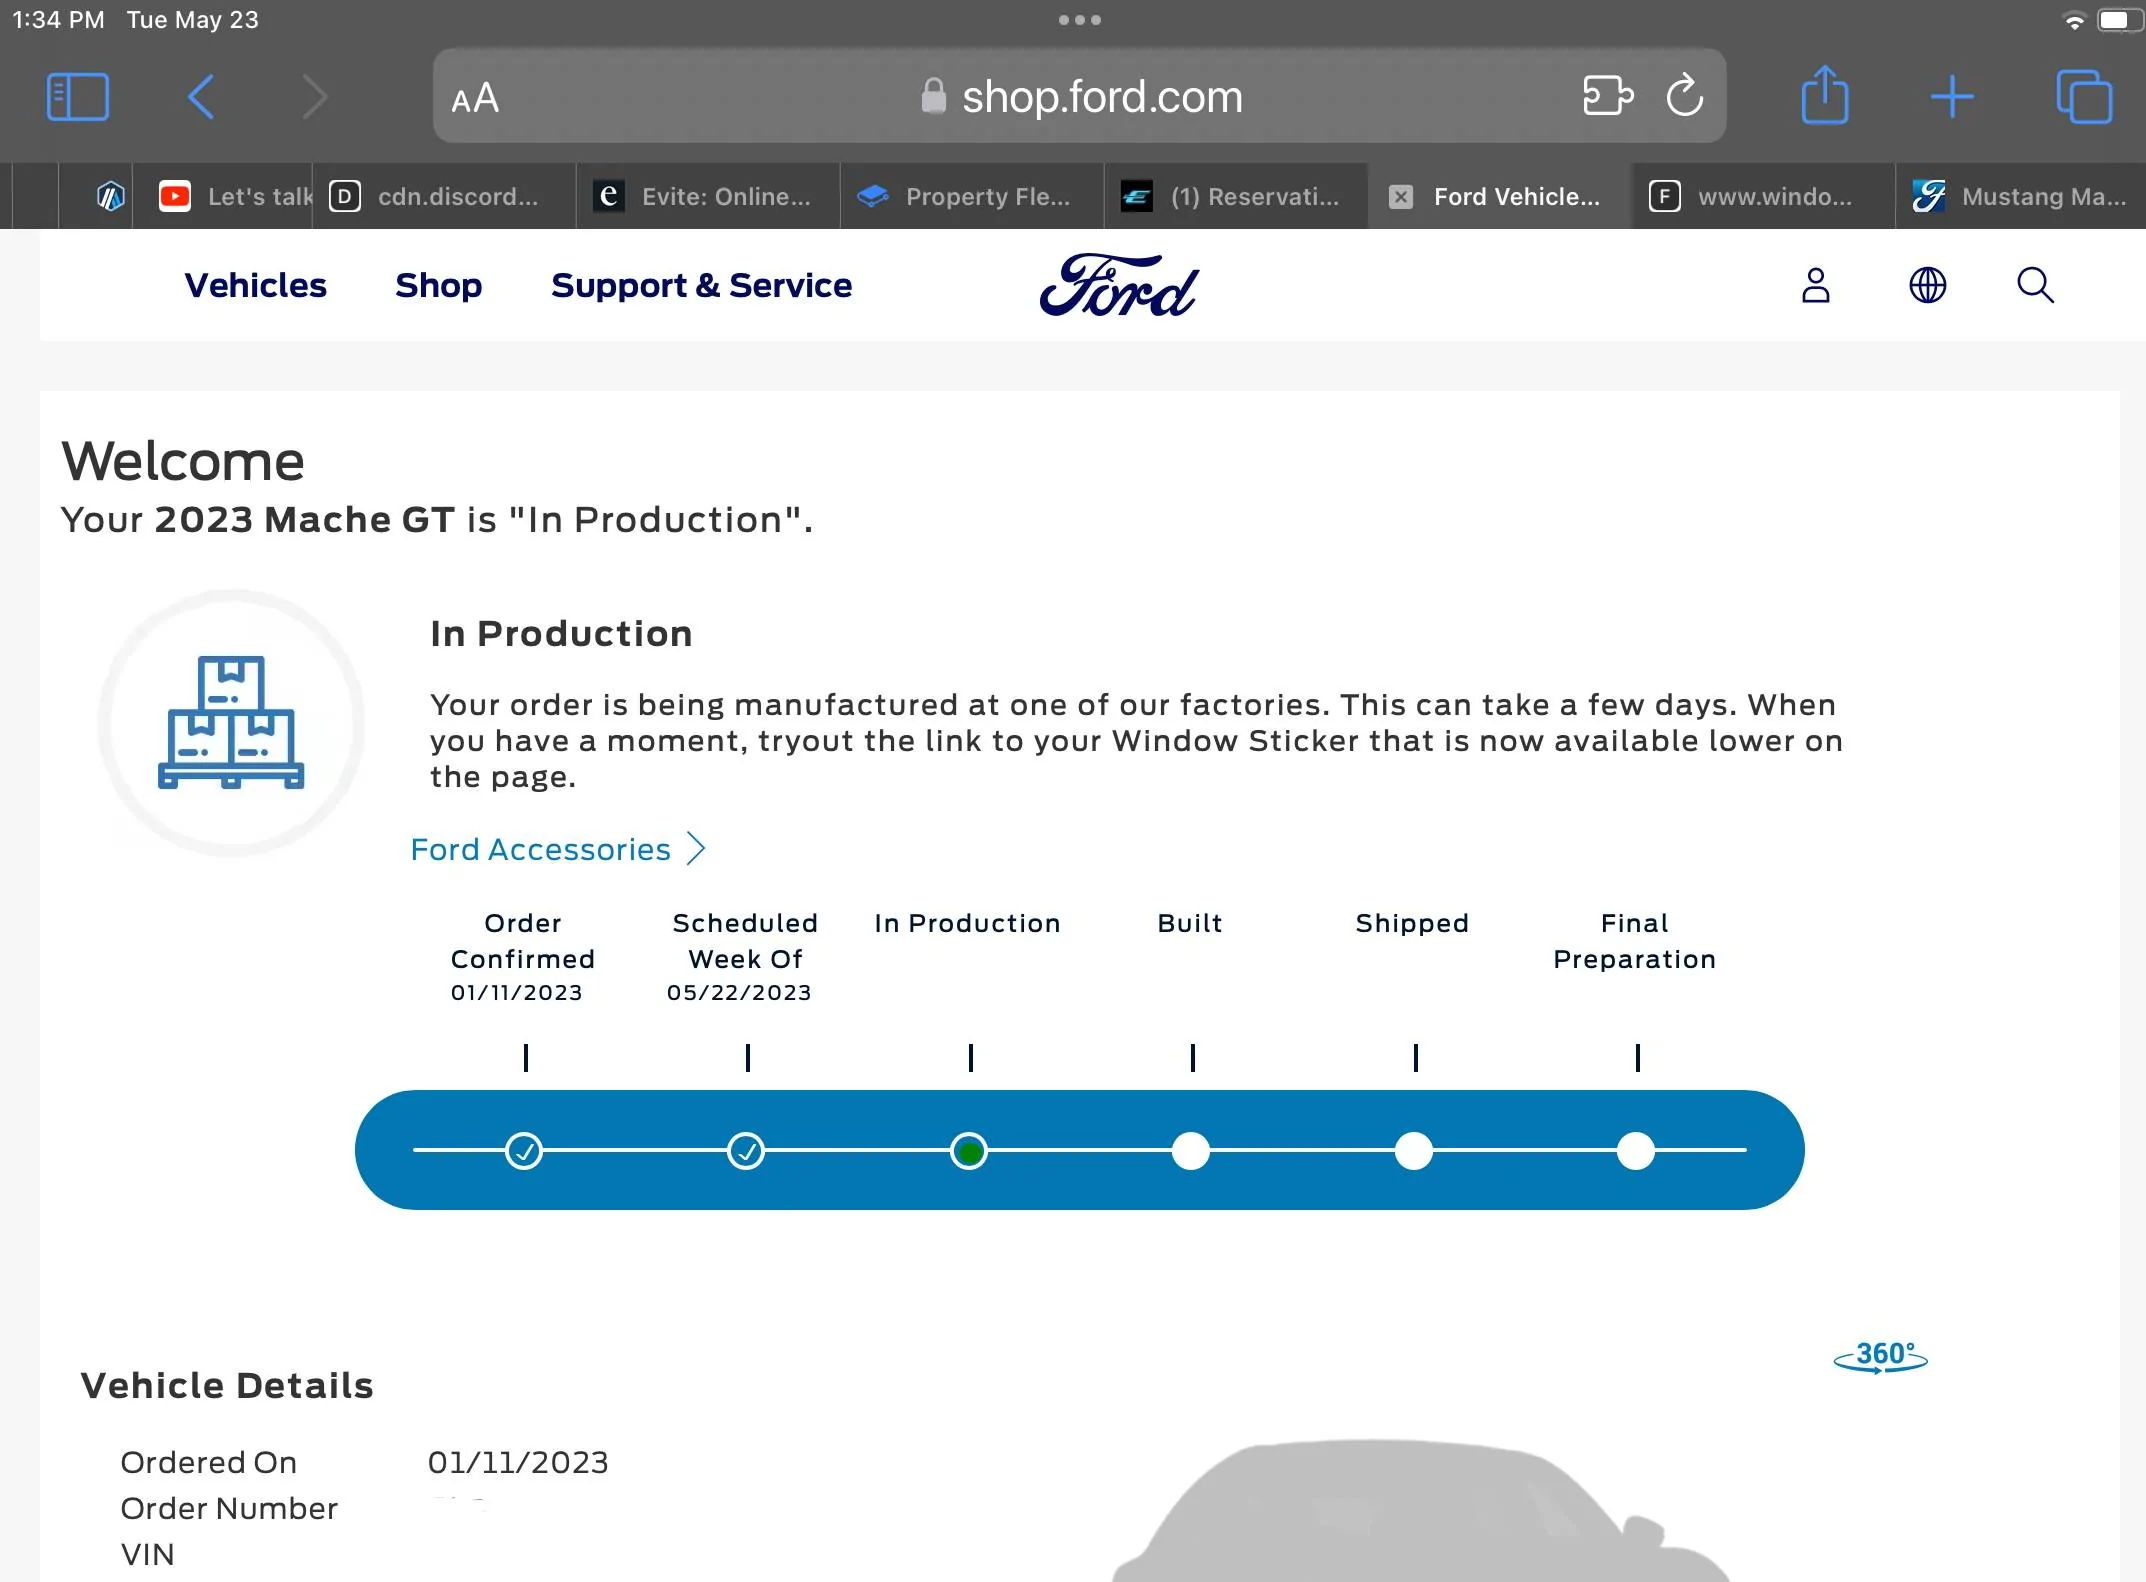Select the Scheduled Week Of checkmark step
This screenshot has width=2146, height=1582.
746,1151
